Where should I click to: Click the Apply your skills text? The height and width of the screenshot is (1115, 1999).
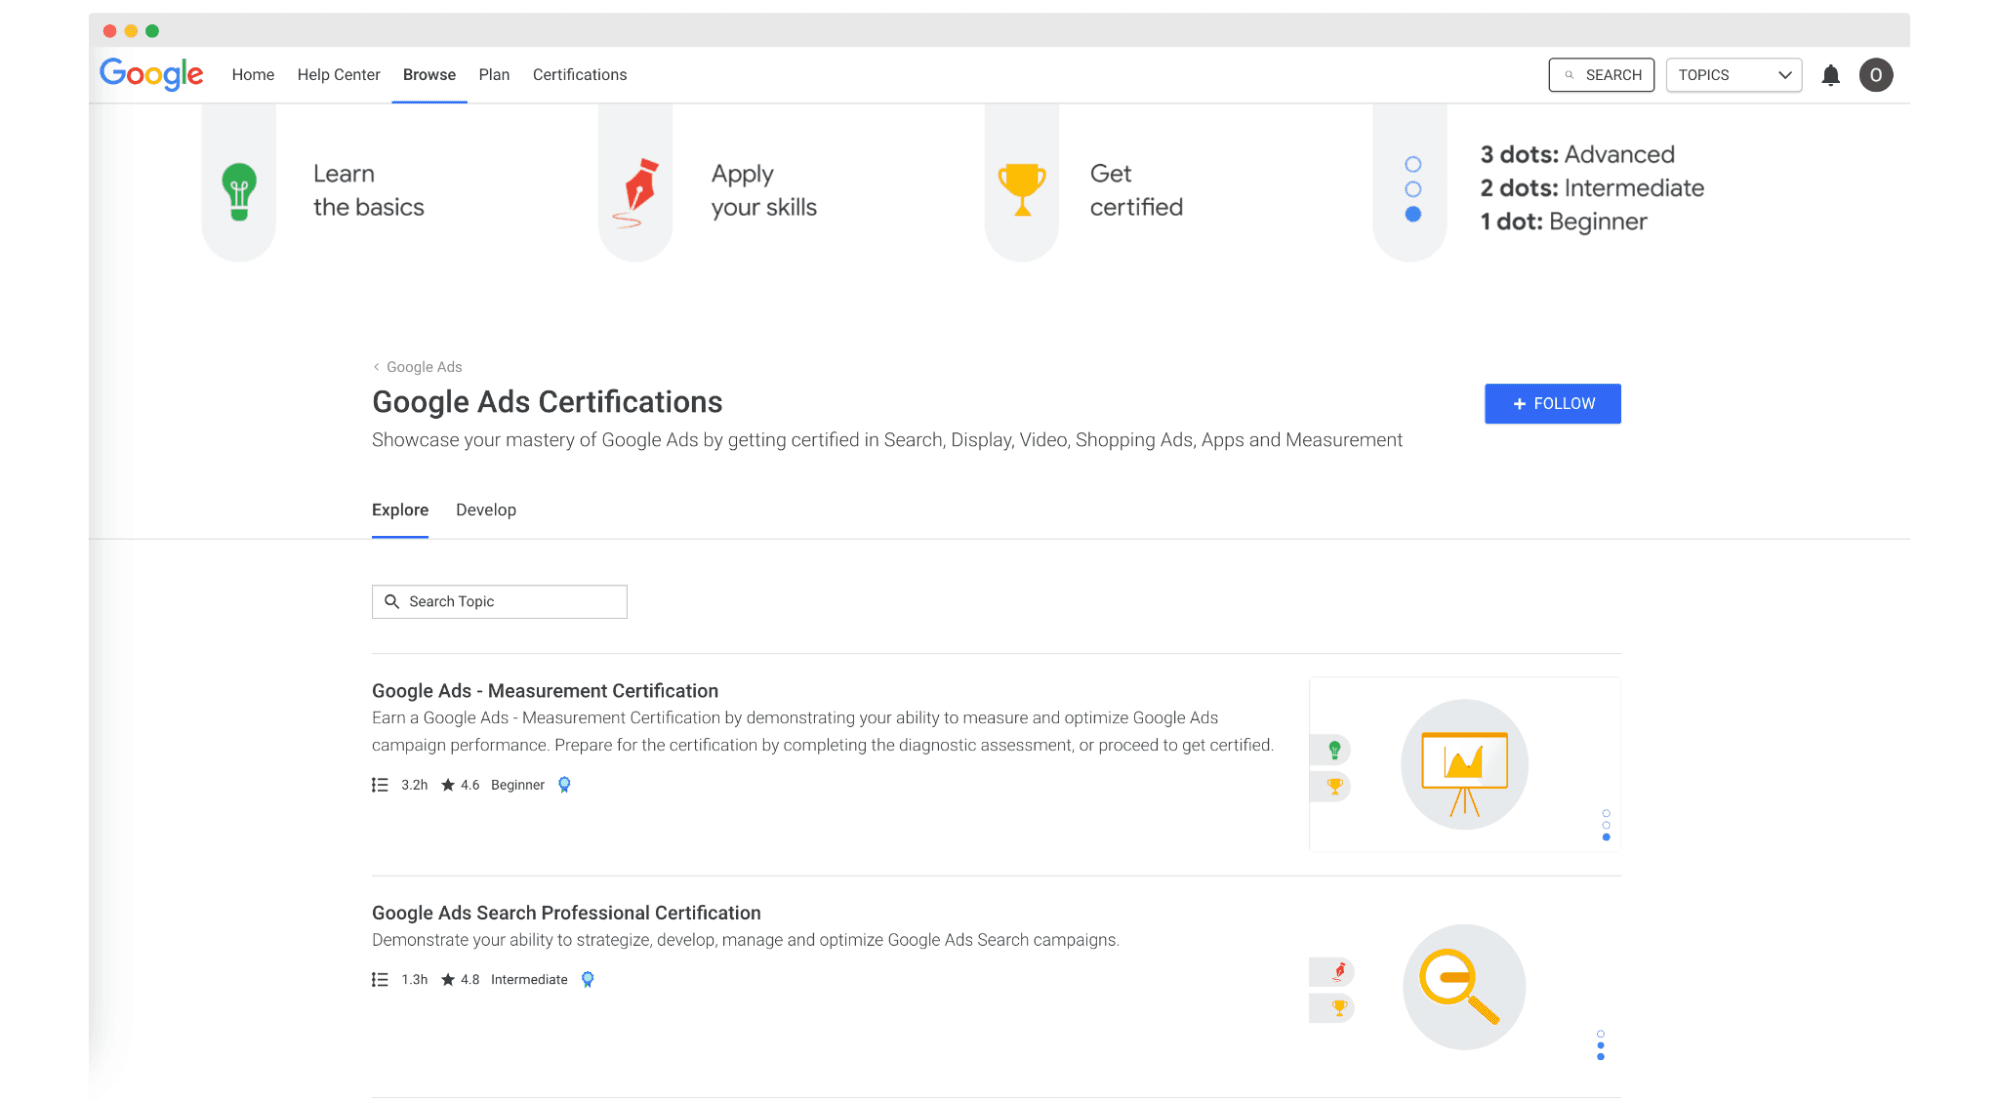(764, 190)
